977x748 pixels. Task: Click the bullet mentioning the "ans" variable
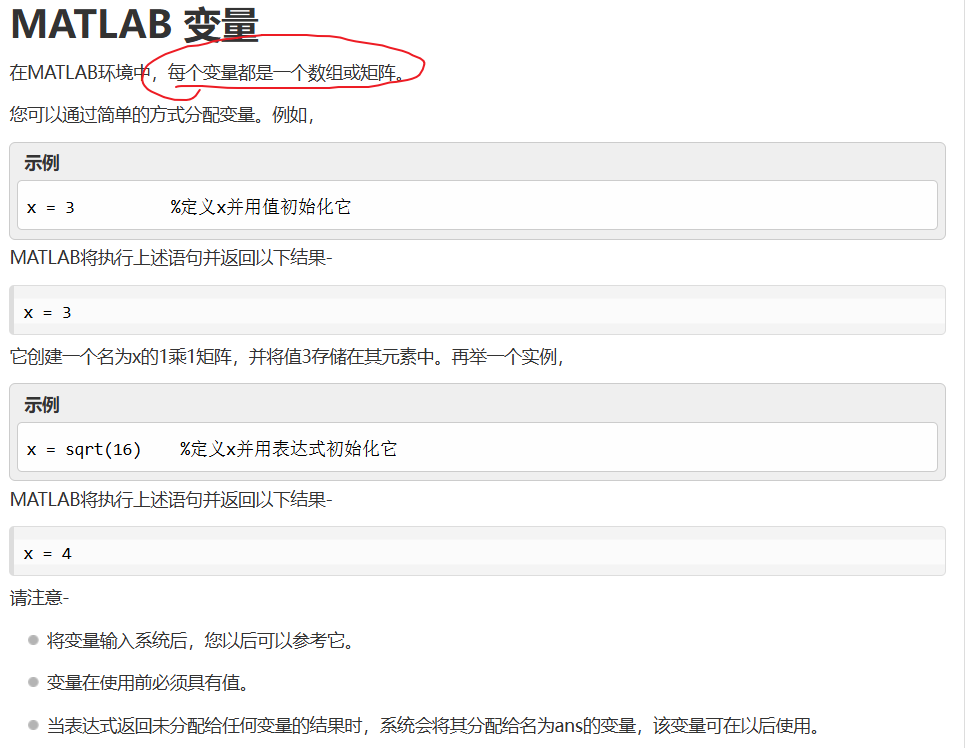coord(433,726)
